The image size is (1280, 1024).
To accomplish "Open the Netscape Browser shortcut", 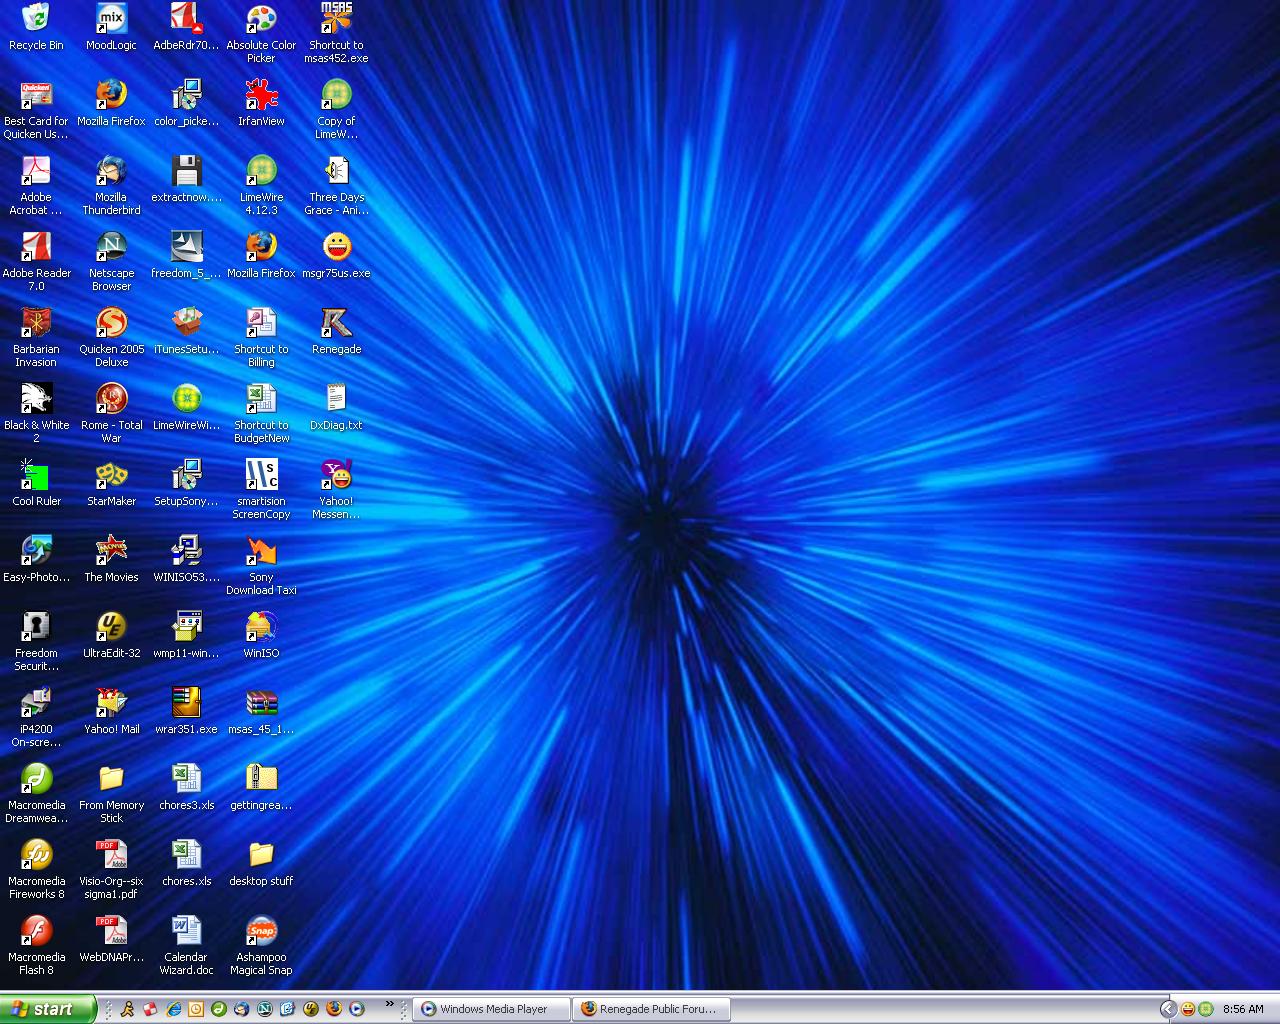I will point(111,248).
